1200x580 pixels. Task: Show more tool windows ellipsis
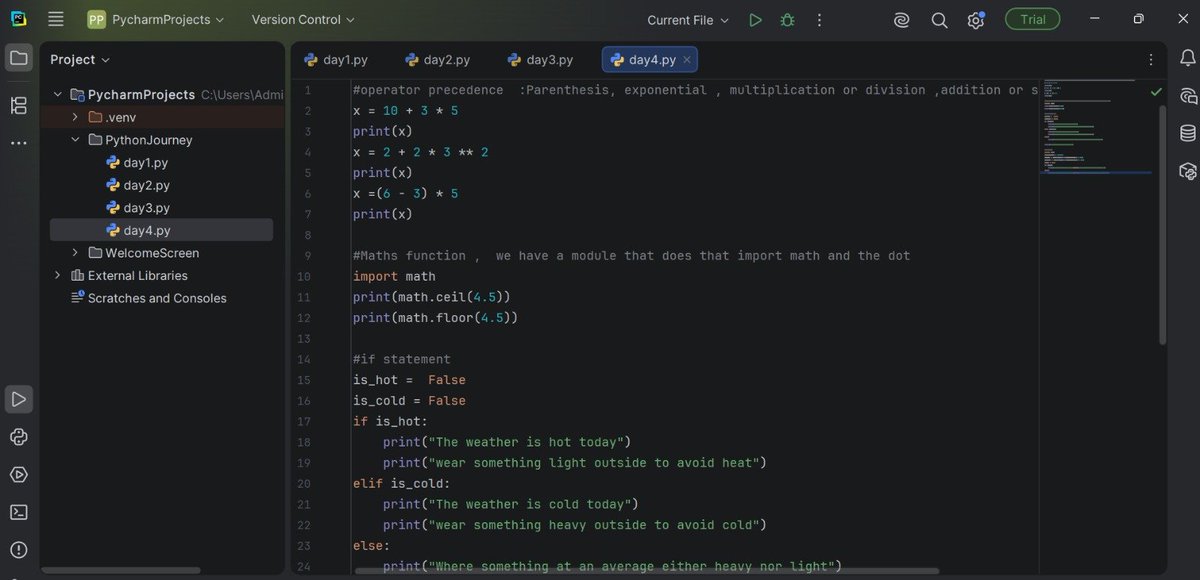18,143
